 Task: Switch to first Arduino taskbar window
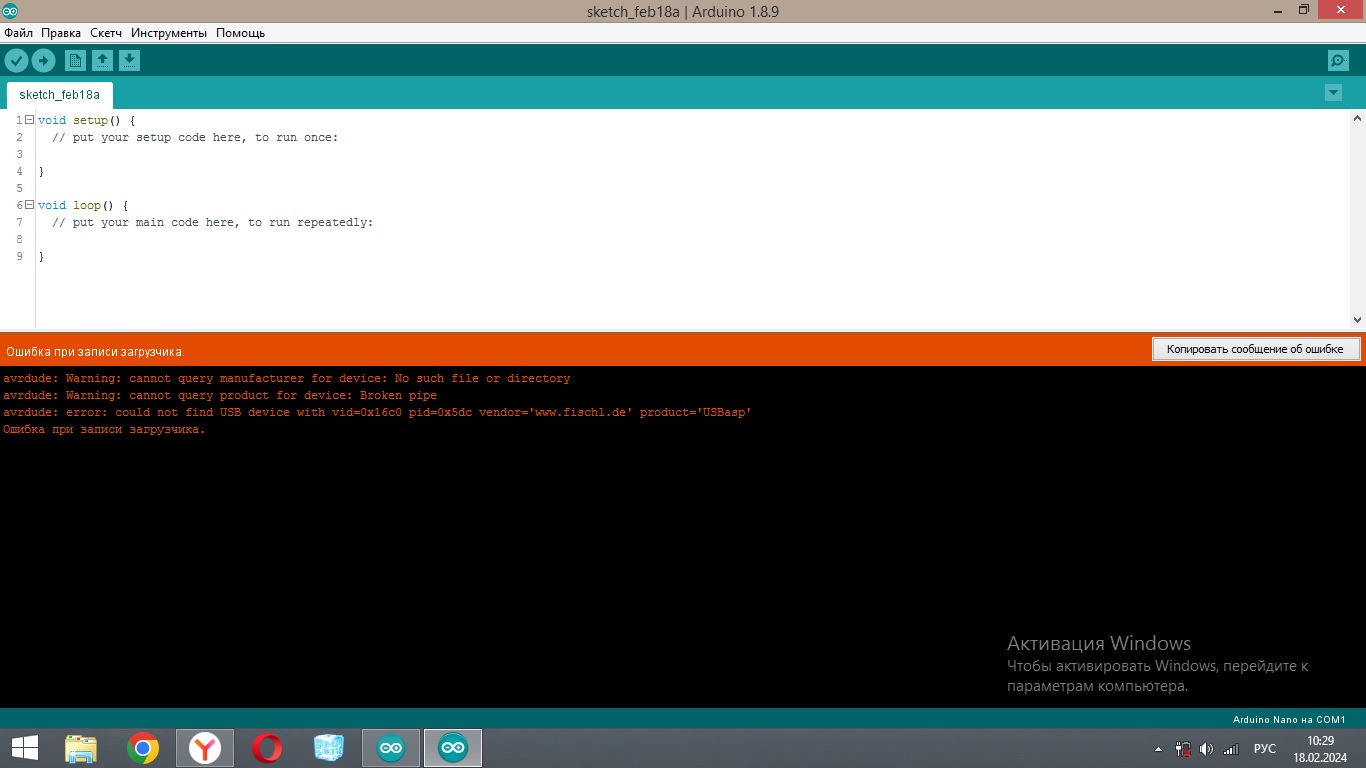coord(391,748)
